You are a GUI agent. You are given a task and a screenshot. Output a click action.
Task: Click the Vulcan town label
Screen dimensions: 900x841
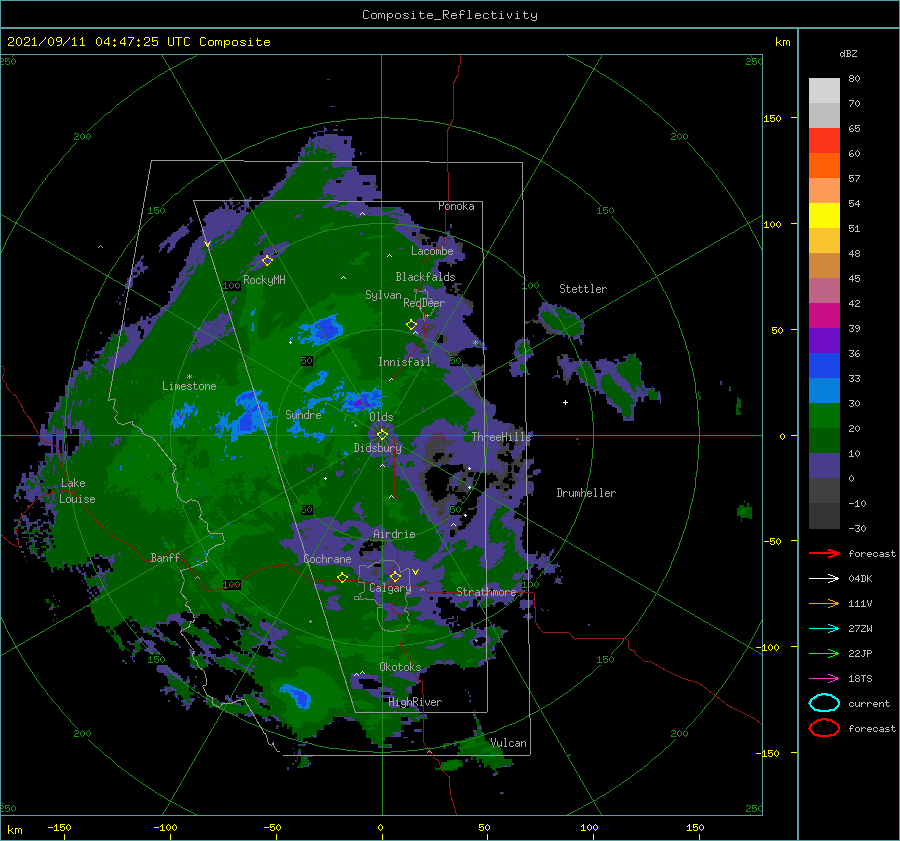pyautogui.click(x=508, y=743)
